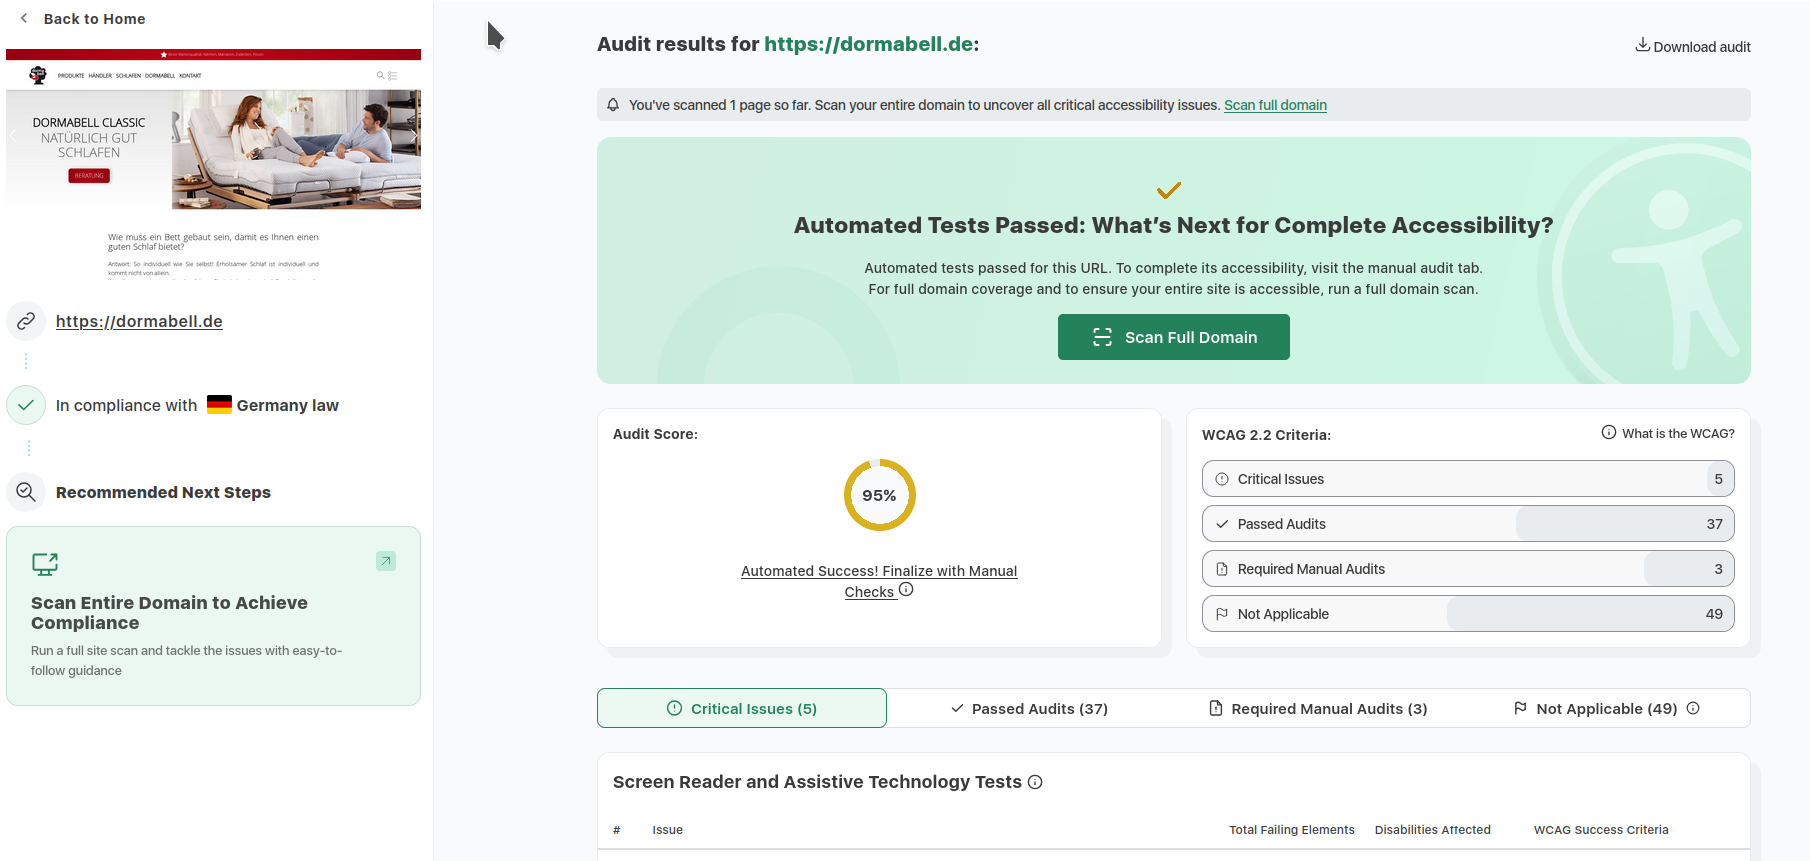Click the info icon next to Not Applicable tab
1810x861 pixels.
point(1693,708)
